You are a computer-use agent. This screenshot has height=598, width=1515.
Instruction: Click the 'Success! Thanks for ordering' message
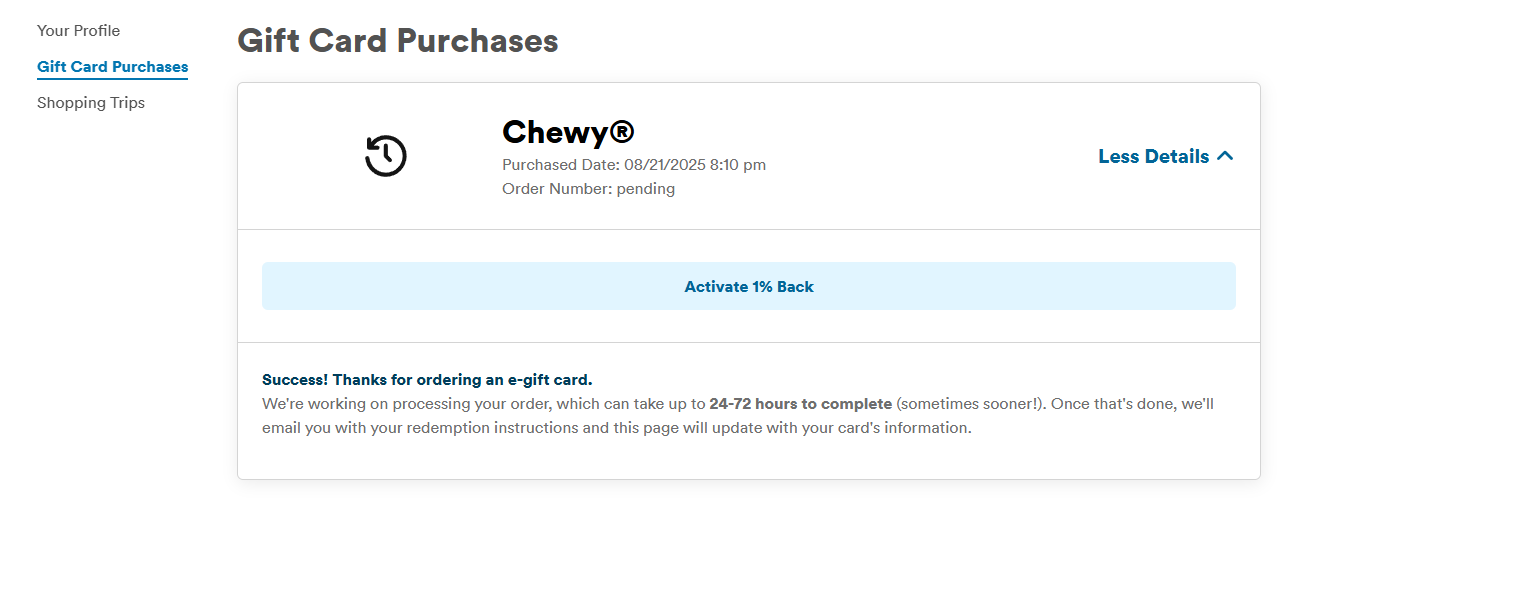click(x=427, y=380)
